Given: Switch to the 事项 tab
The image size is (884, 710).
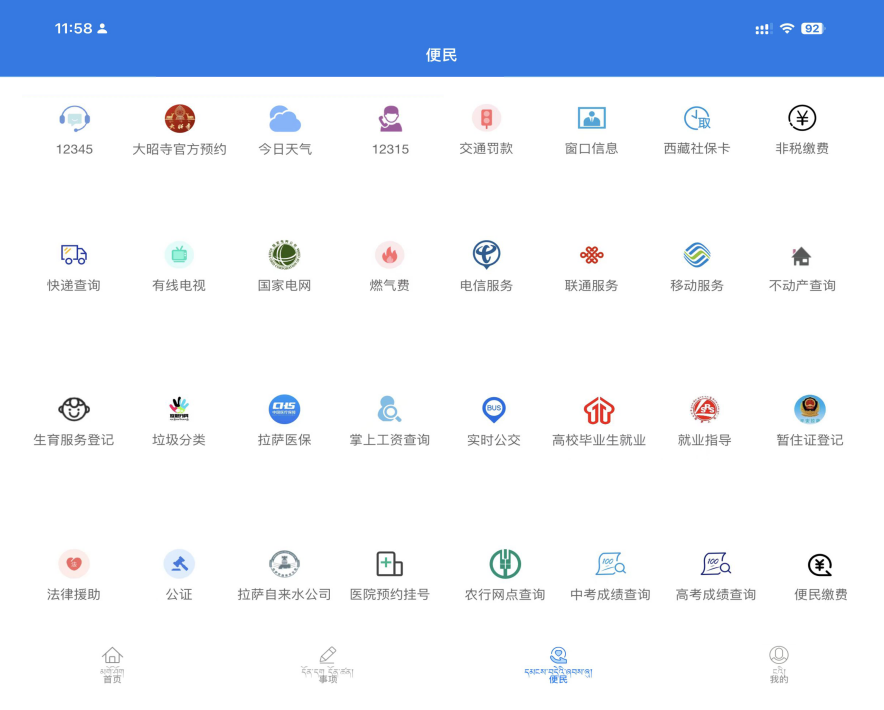Looking at the screenshot, I should 327,664.
